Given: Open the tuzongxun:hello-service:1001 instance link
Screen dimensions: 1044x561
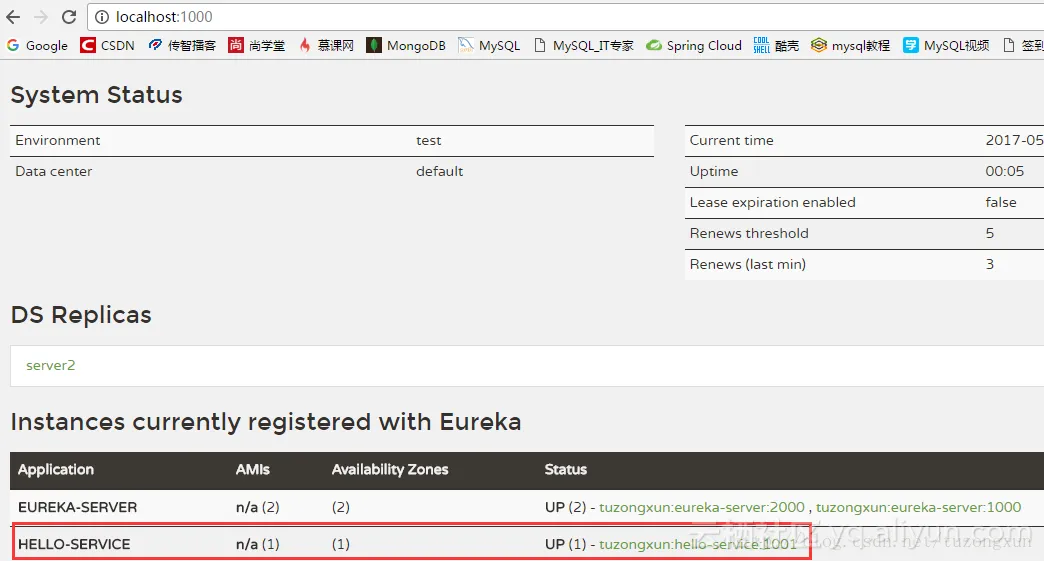Looking at the screenshot, I should [698, 544].
